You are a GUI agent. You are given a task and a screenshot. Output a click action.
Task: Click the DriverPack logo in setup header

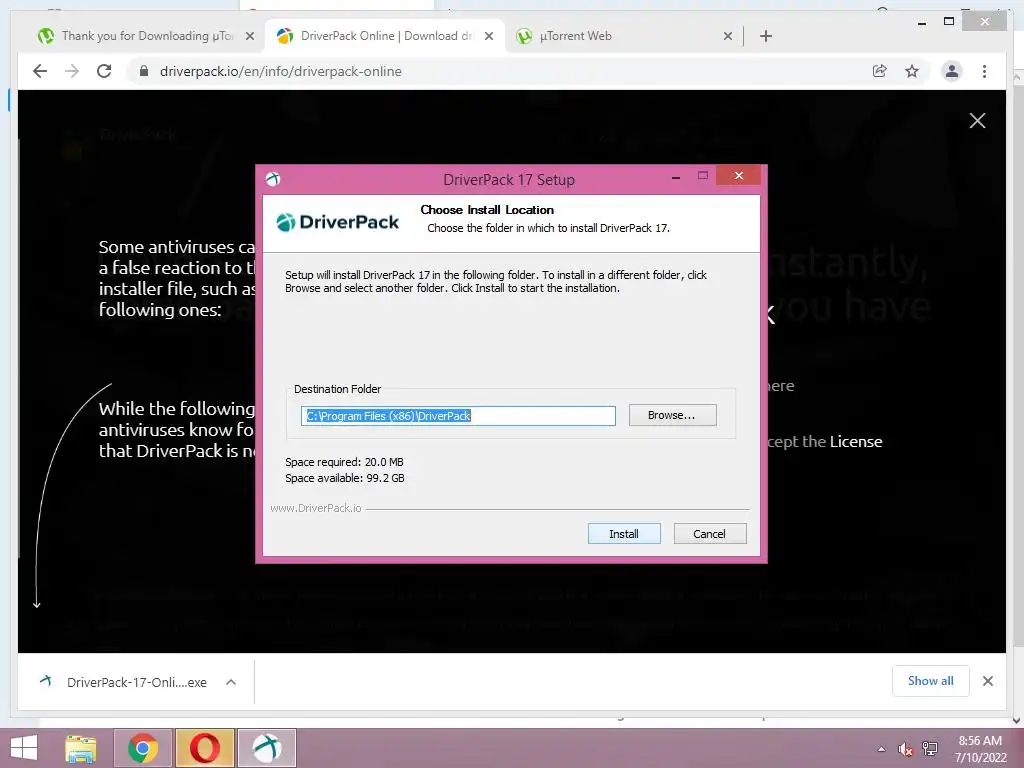click(338, 222)
